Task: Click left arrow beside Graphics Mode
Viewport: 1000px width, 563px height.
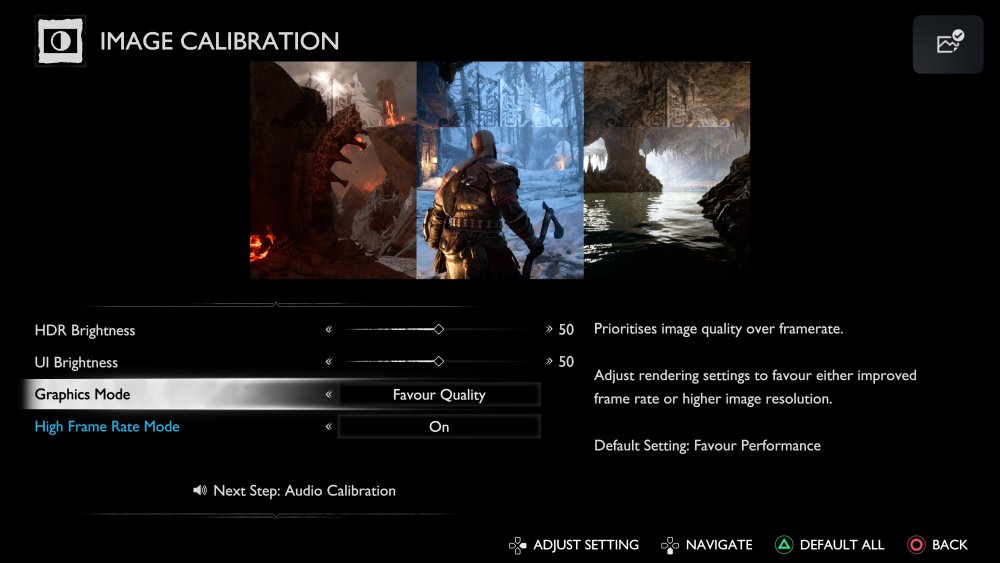Action: point(328,395)
